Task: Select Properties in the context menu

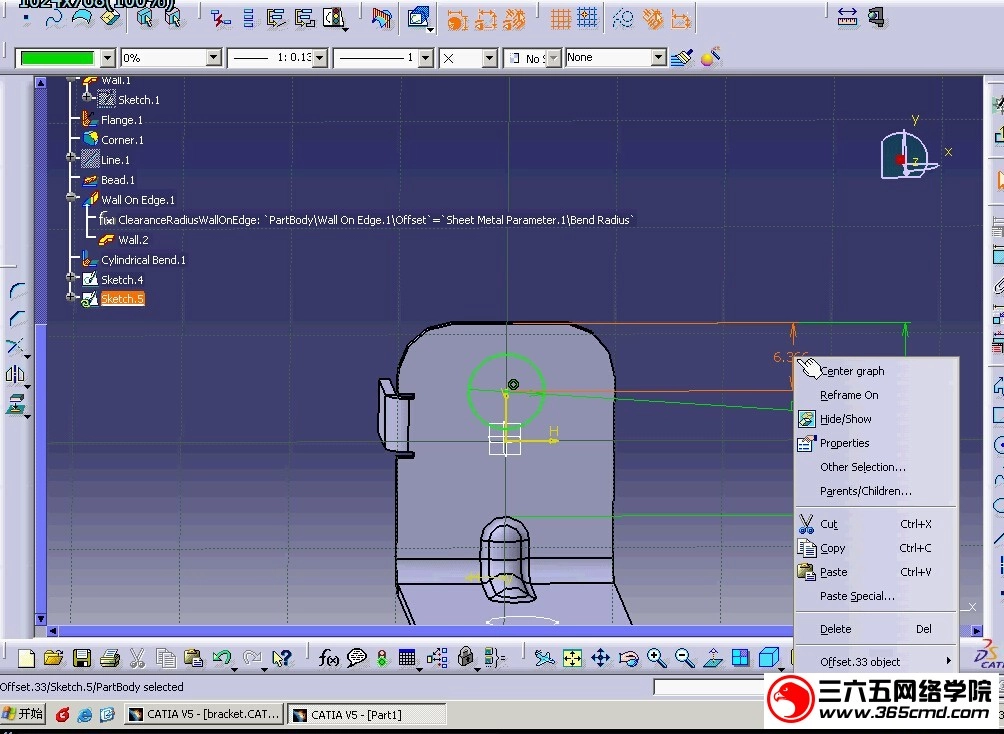Action: point(844,443)
